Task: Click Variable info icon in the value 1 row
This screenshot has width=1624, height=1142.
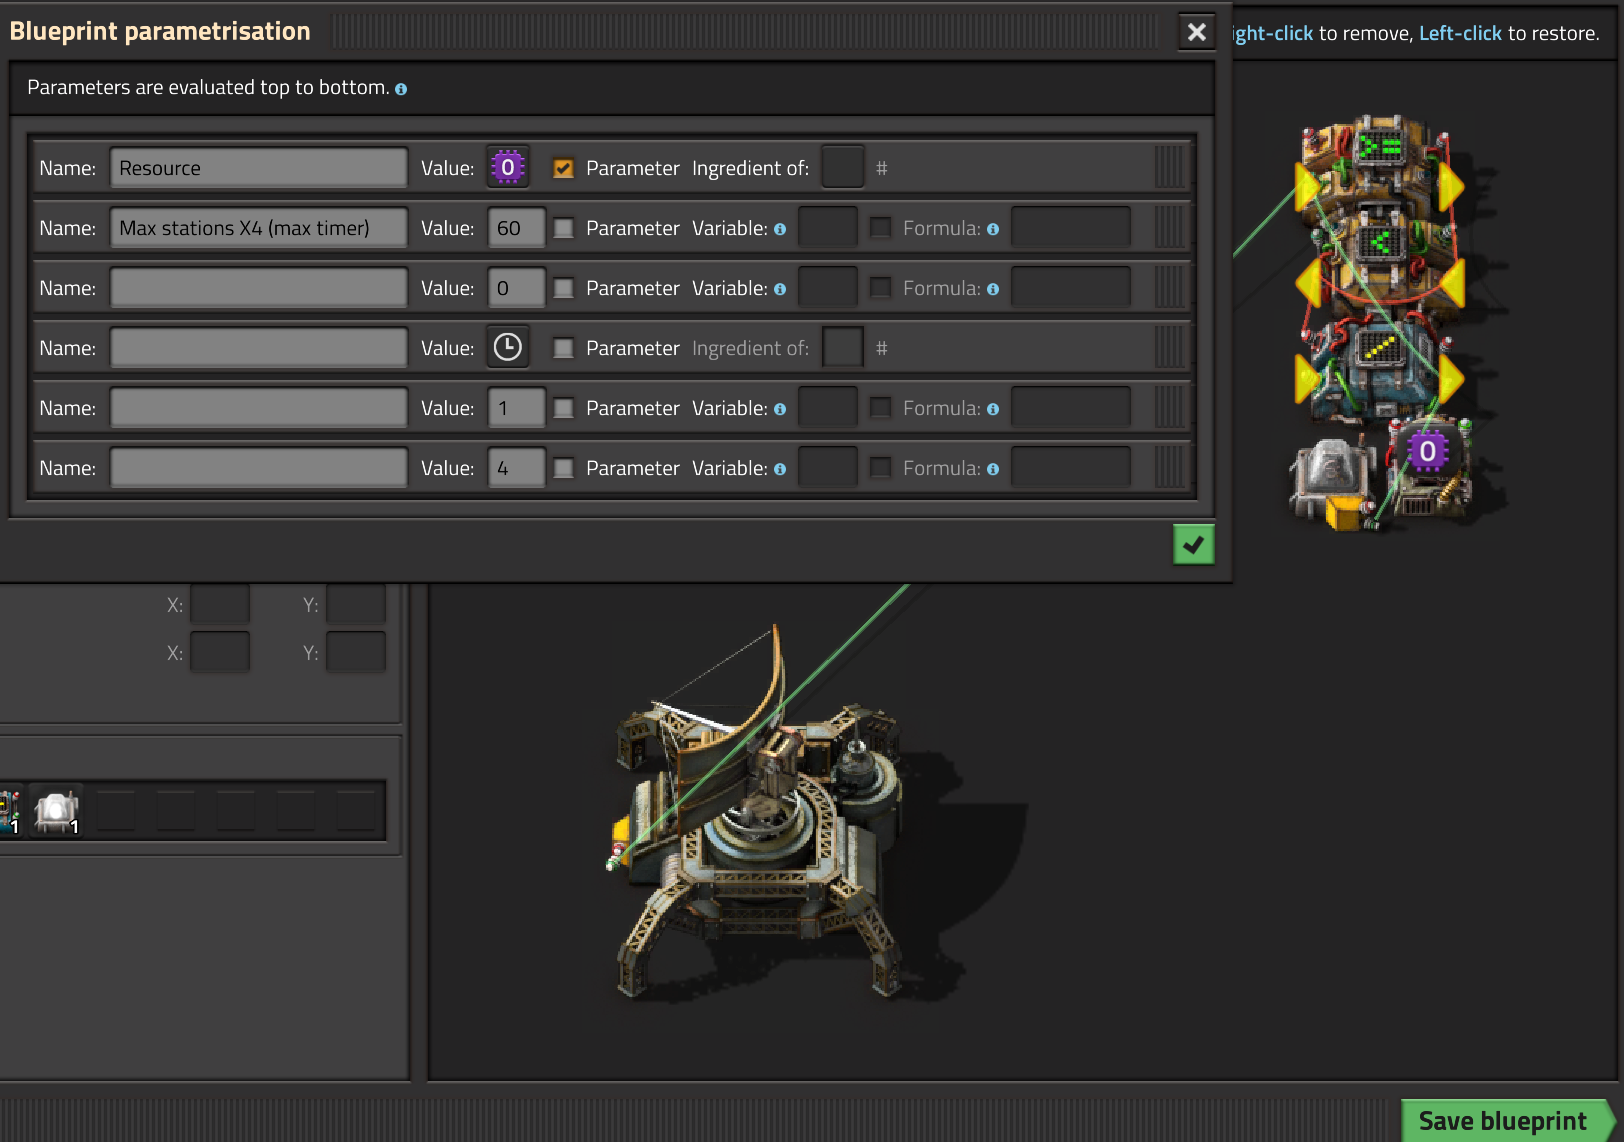Action: tap(780, 409)
